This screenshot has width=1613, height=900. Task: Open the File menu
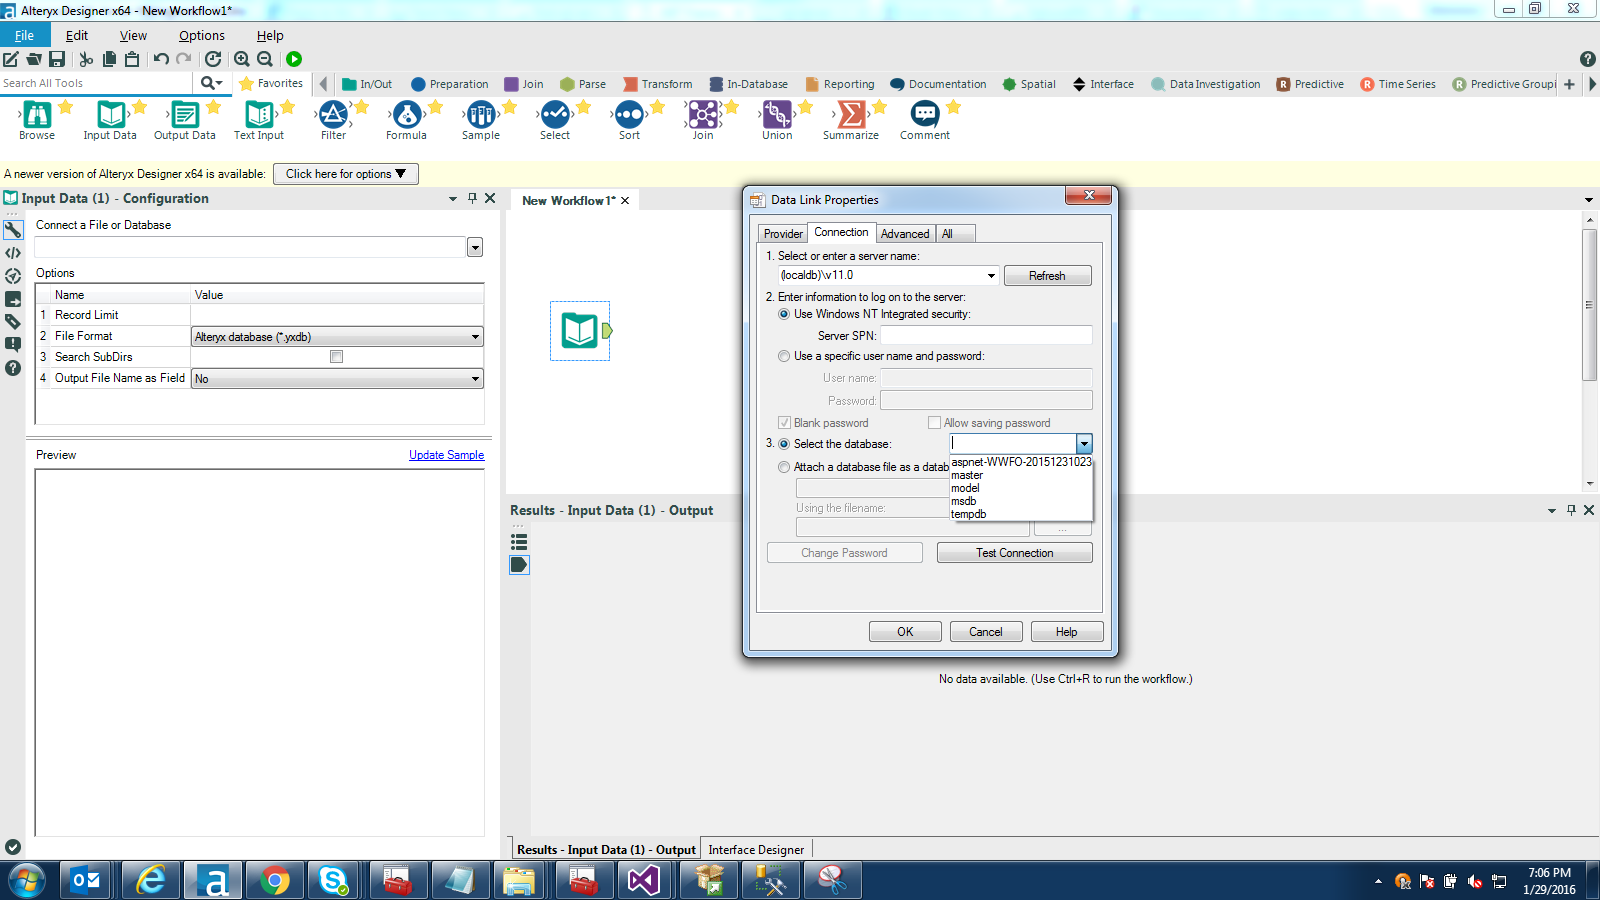[x=24, y=35]
